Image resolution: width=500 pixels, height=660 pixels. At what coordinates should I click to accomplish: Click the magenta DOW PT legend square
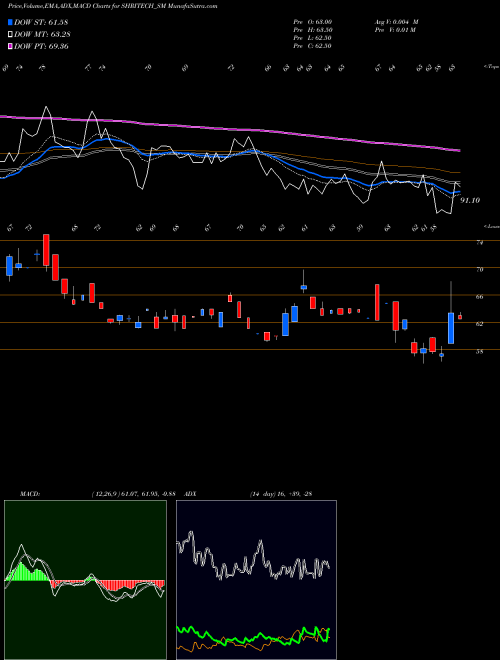(x=11, y=46)
